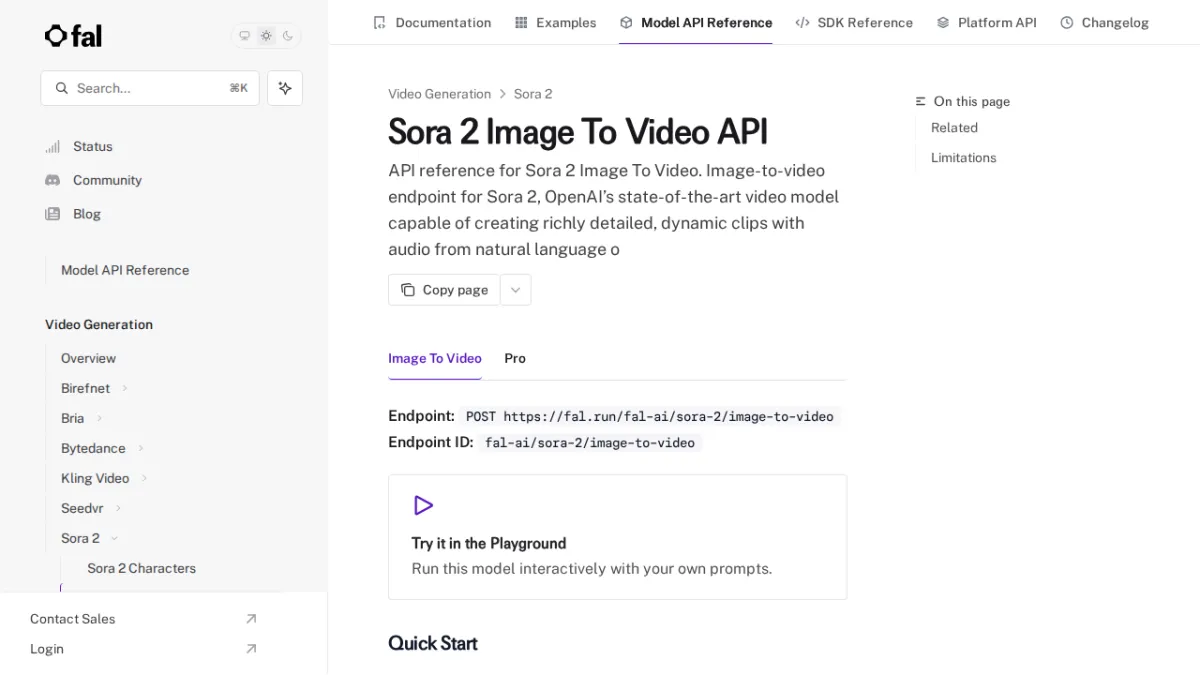Click the Login external arrow icon

click(x=251, y=649)
